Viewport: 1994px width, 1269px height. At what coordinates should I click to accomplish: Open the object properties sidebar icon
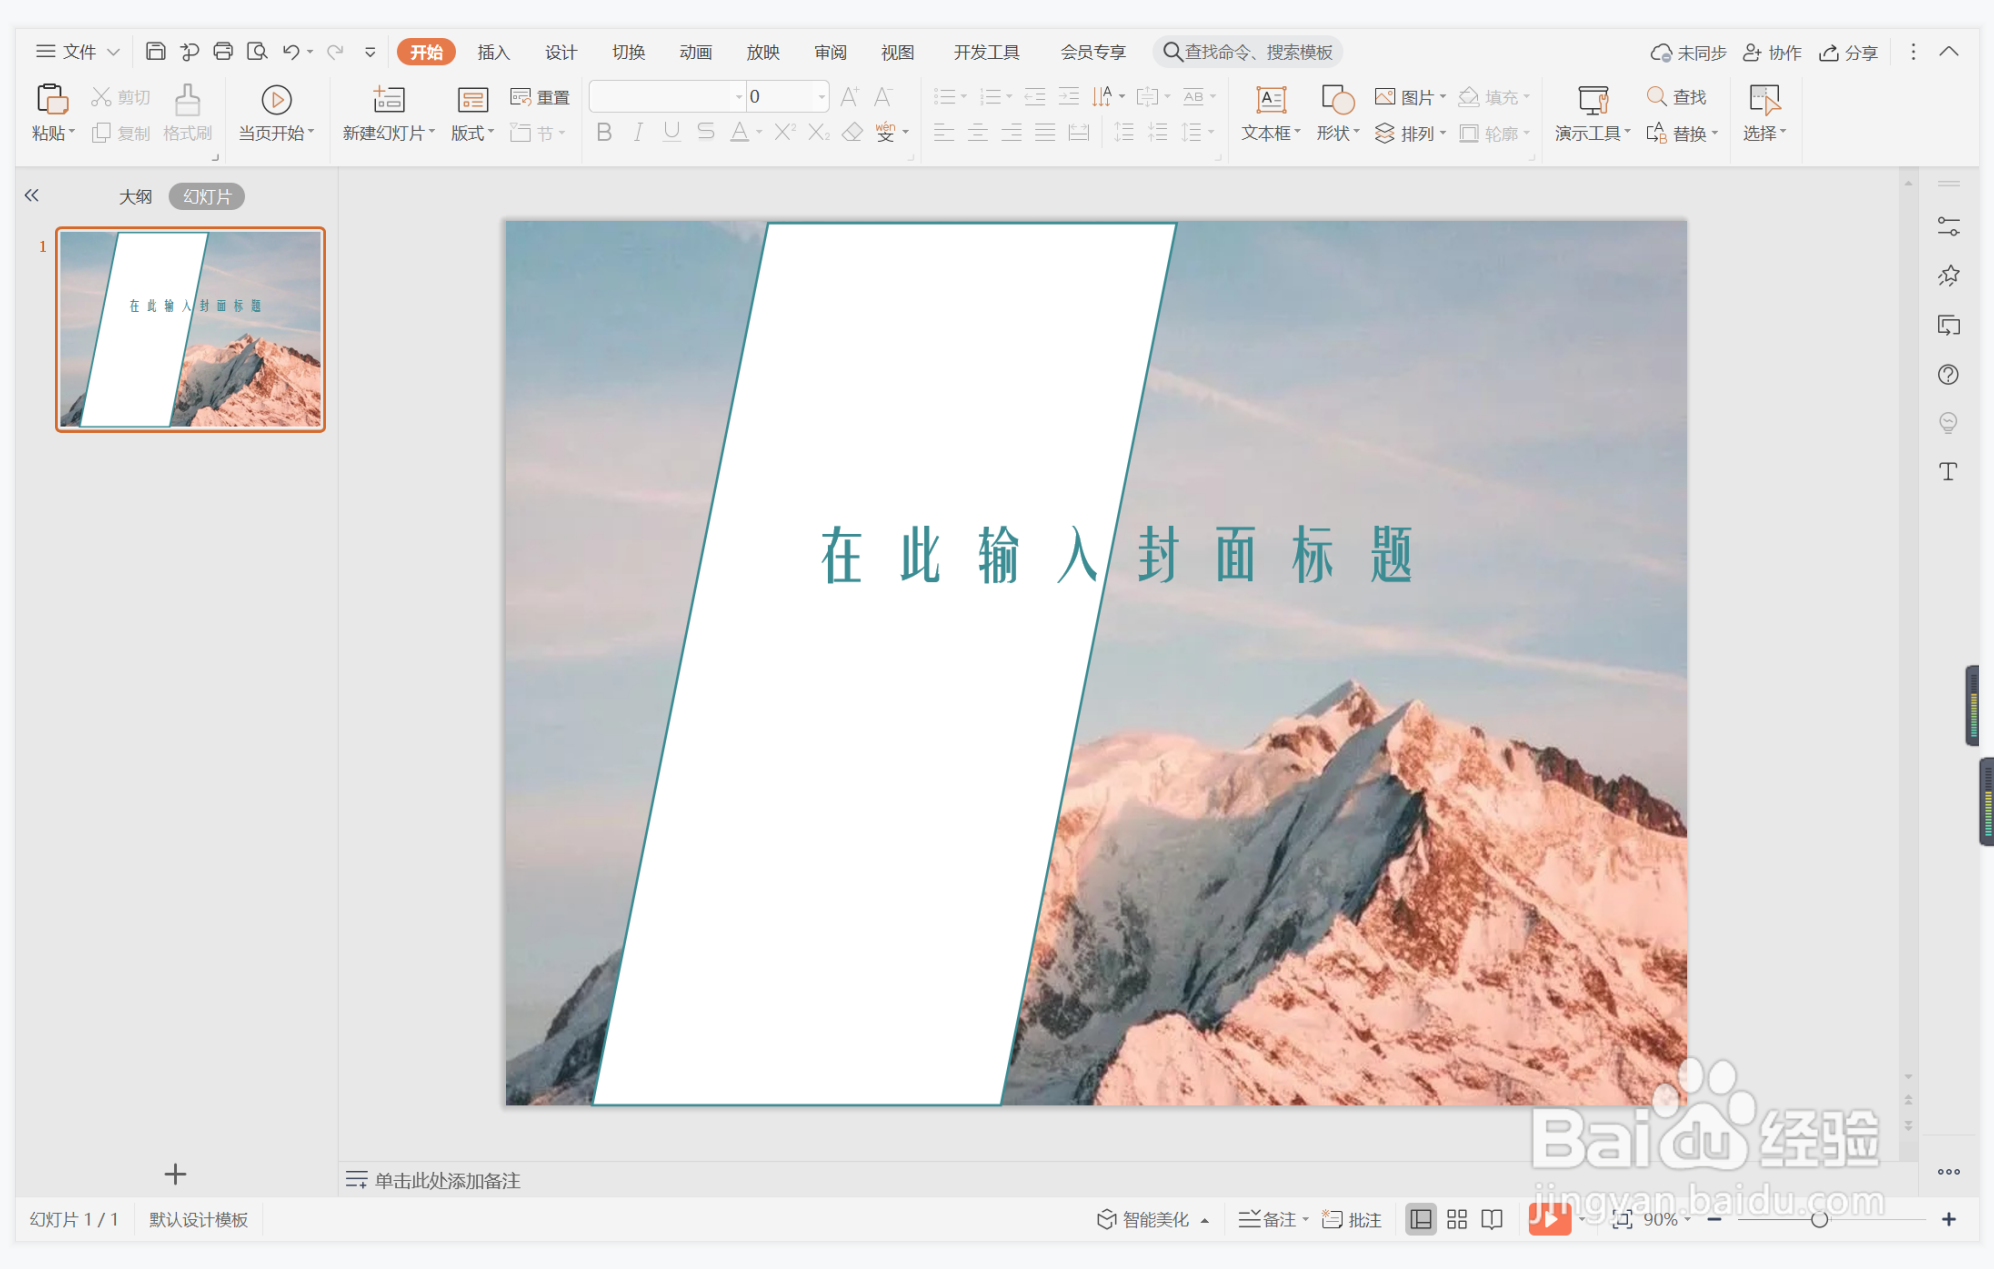(1948, 226)
